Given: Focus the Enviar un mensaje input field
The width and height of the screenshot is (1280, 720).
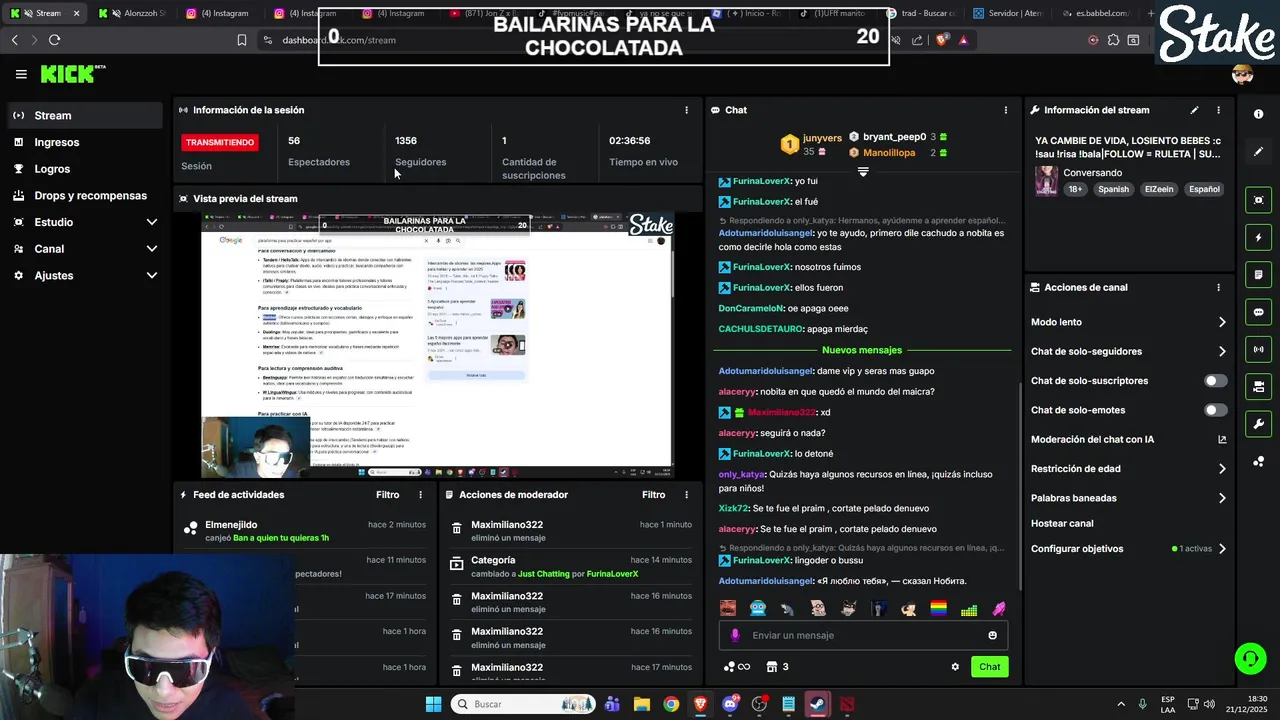Looking at the screenshot, I should pos(863,635).
